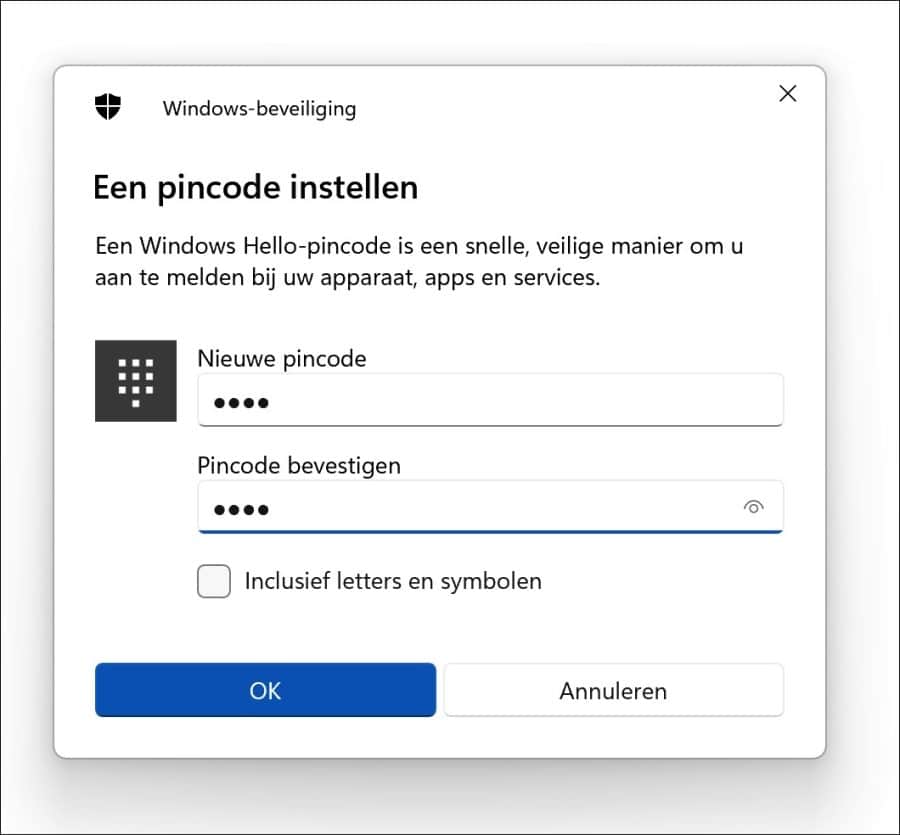Toggle the checkbox below the PIN fields
This screenshot has height=835, width=900.
pos(213,581)
